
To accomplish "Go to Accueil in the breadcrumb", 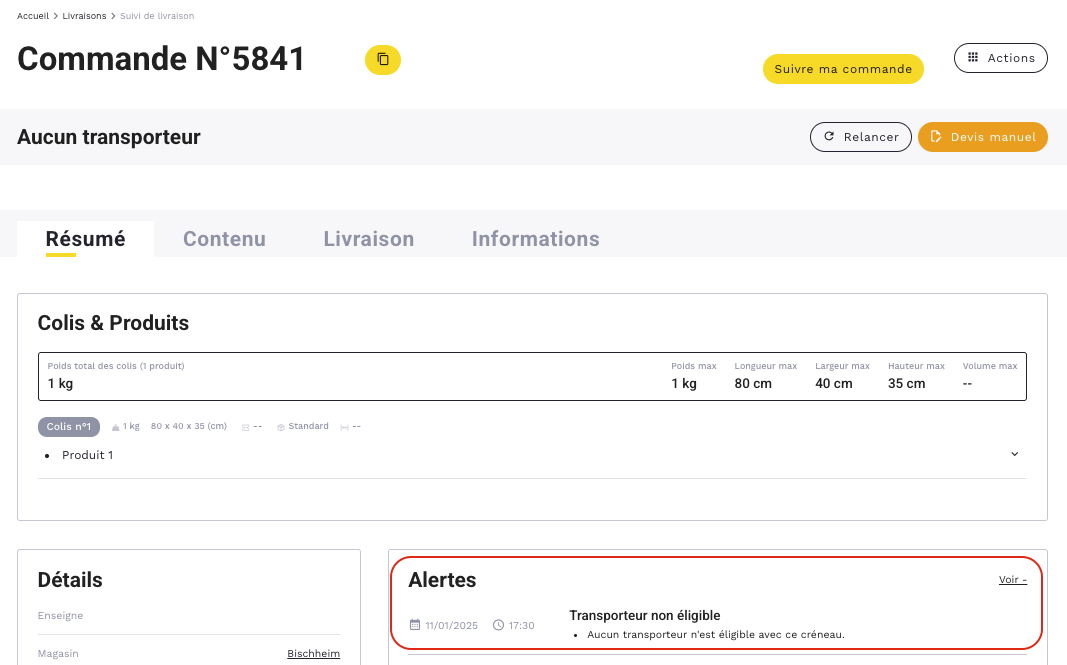I will tap(33, 16).
